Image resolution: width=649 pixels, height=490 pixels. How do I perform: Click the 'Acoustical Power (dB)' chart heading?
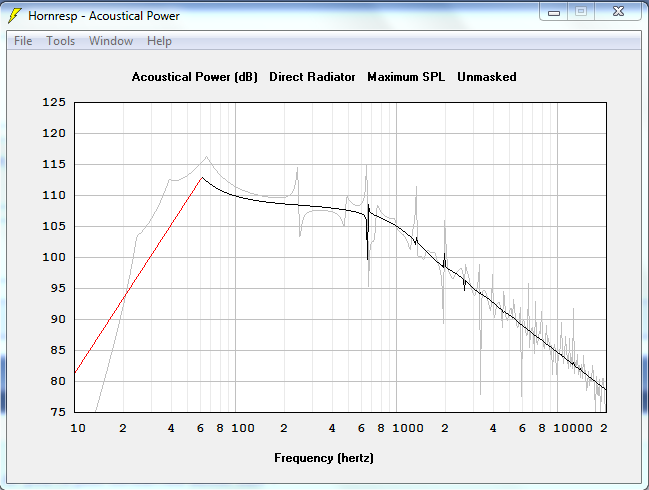(x=195, y=77)
